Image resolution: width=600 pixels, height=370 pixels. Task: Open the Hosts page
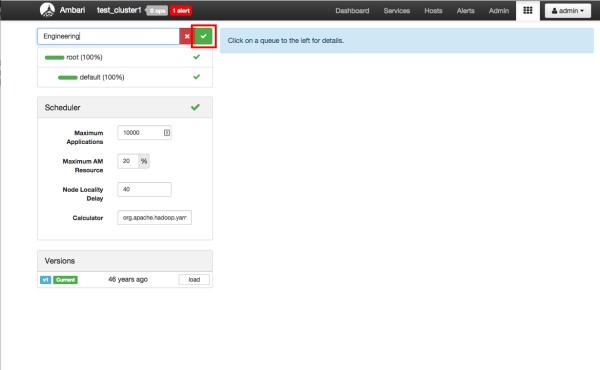[433, 11]
